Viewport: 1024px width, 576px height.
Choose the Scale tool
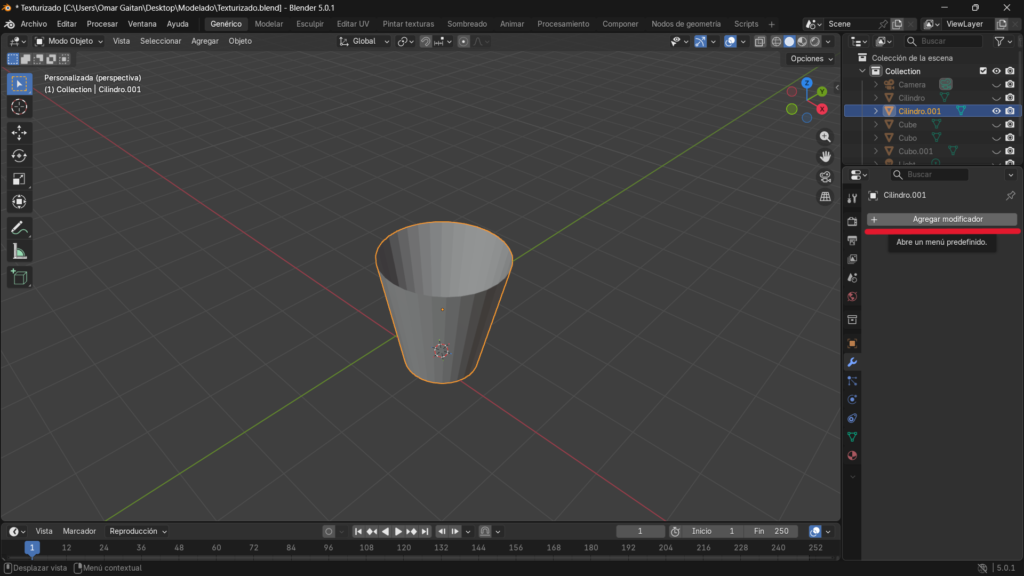point(19,179)
